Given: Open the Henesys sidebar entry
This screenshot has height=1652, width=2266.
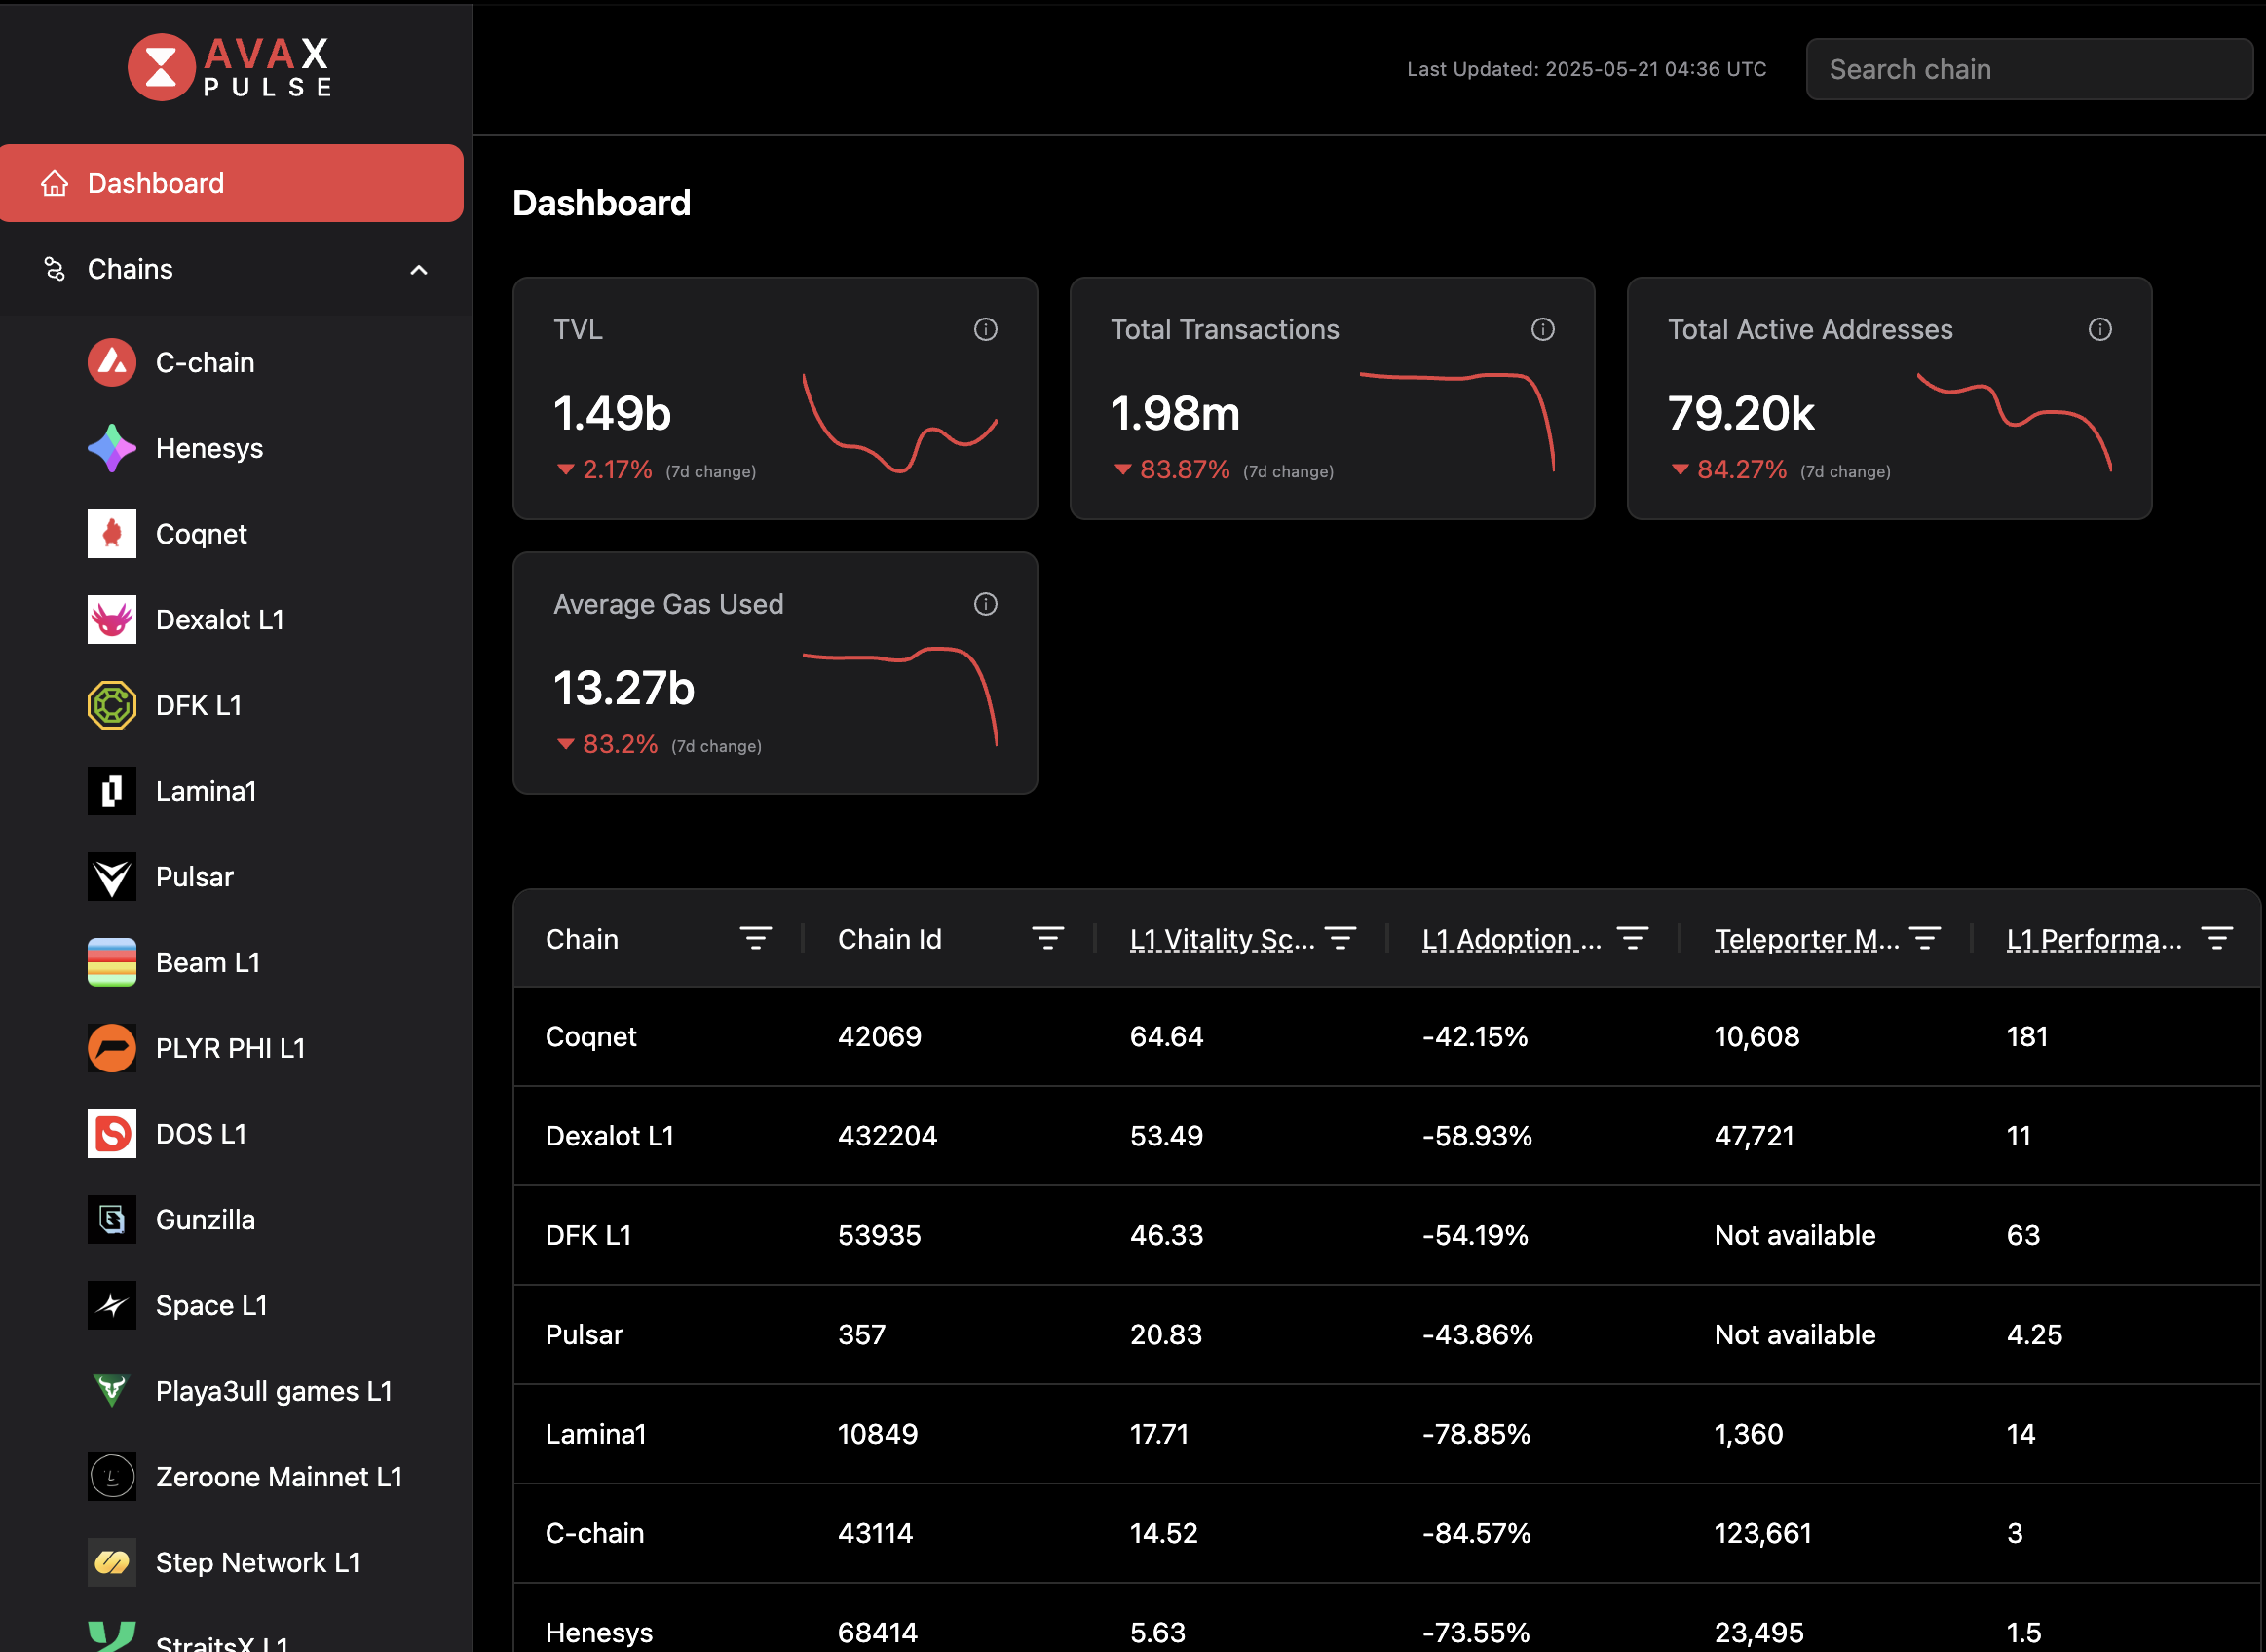Looking at the screenshot, I should pyautogui.click(x=209, y=448).
